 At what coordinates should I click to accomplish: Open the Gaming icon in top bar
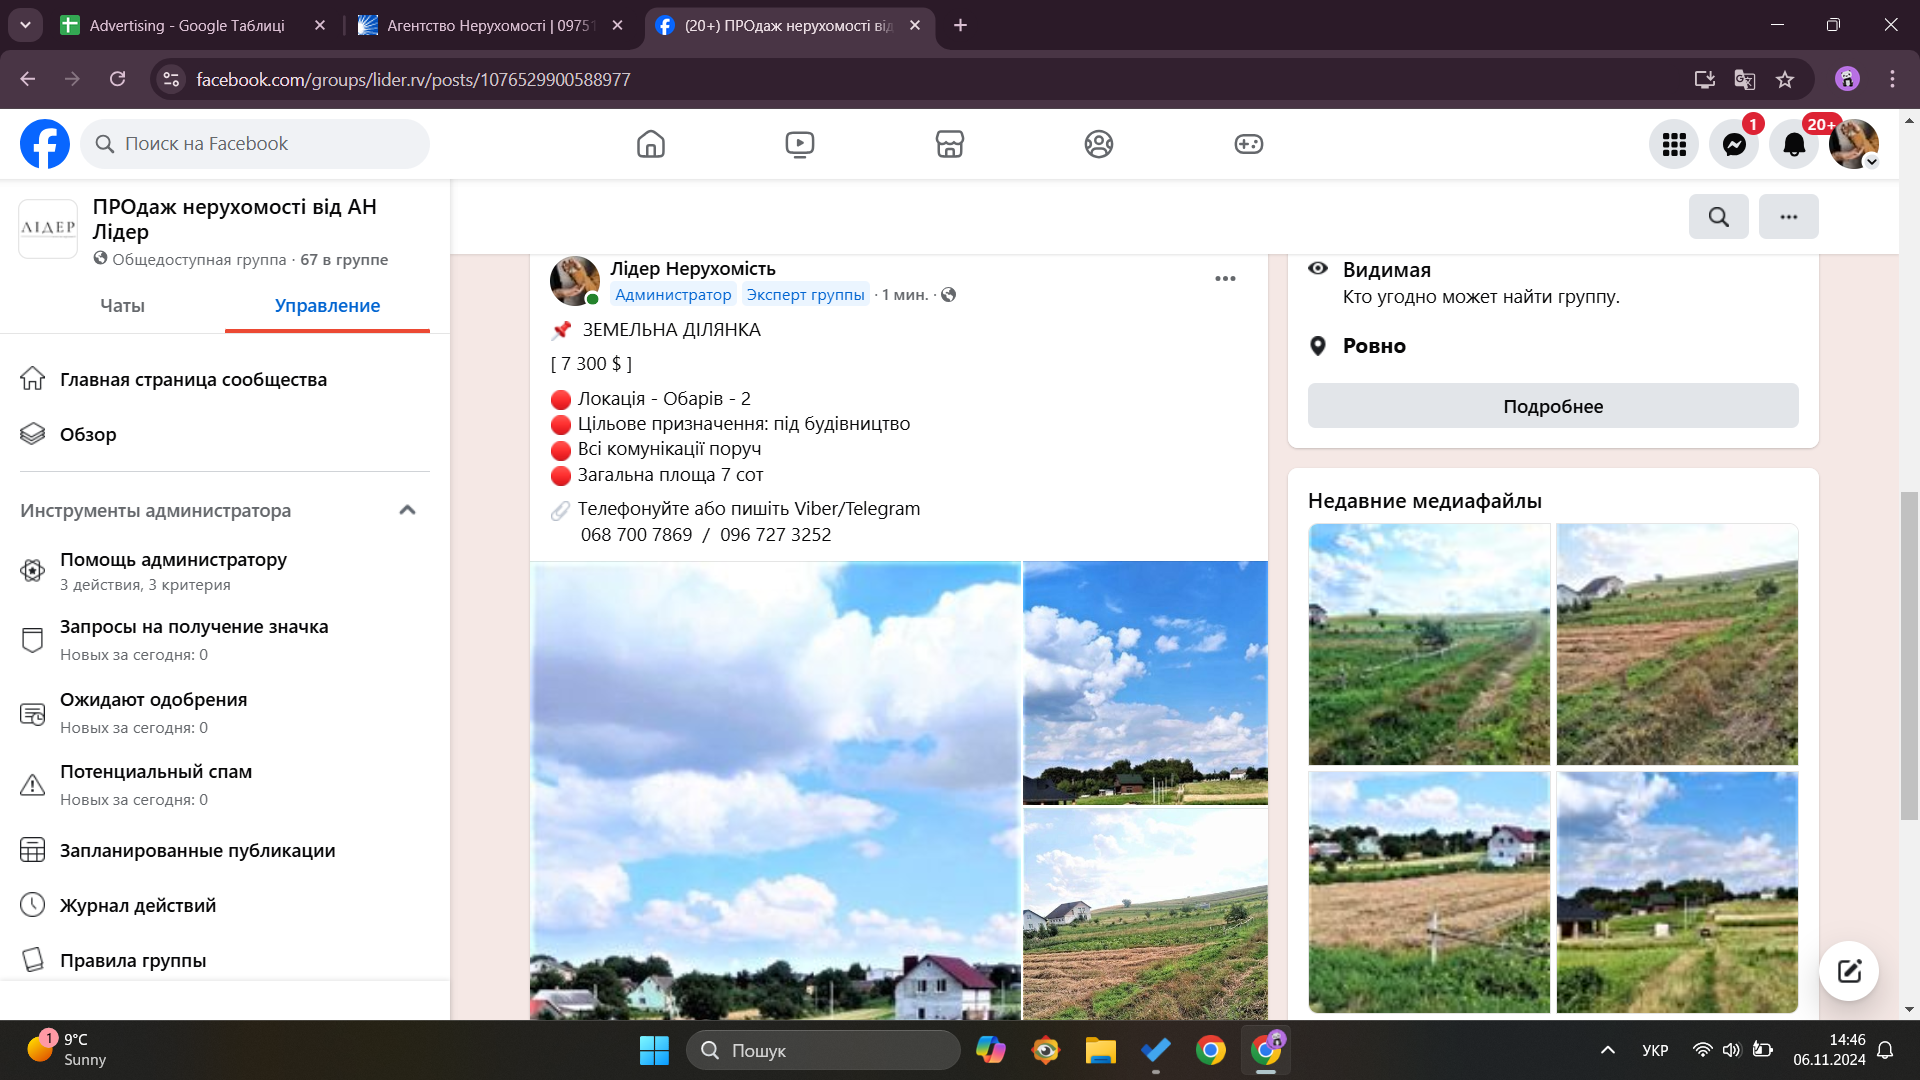tap(1248, 144)
